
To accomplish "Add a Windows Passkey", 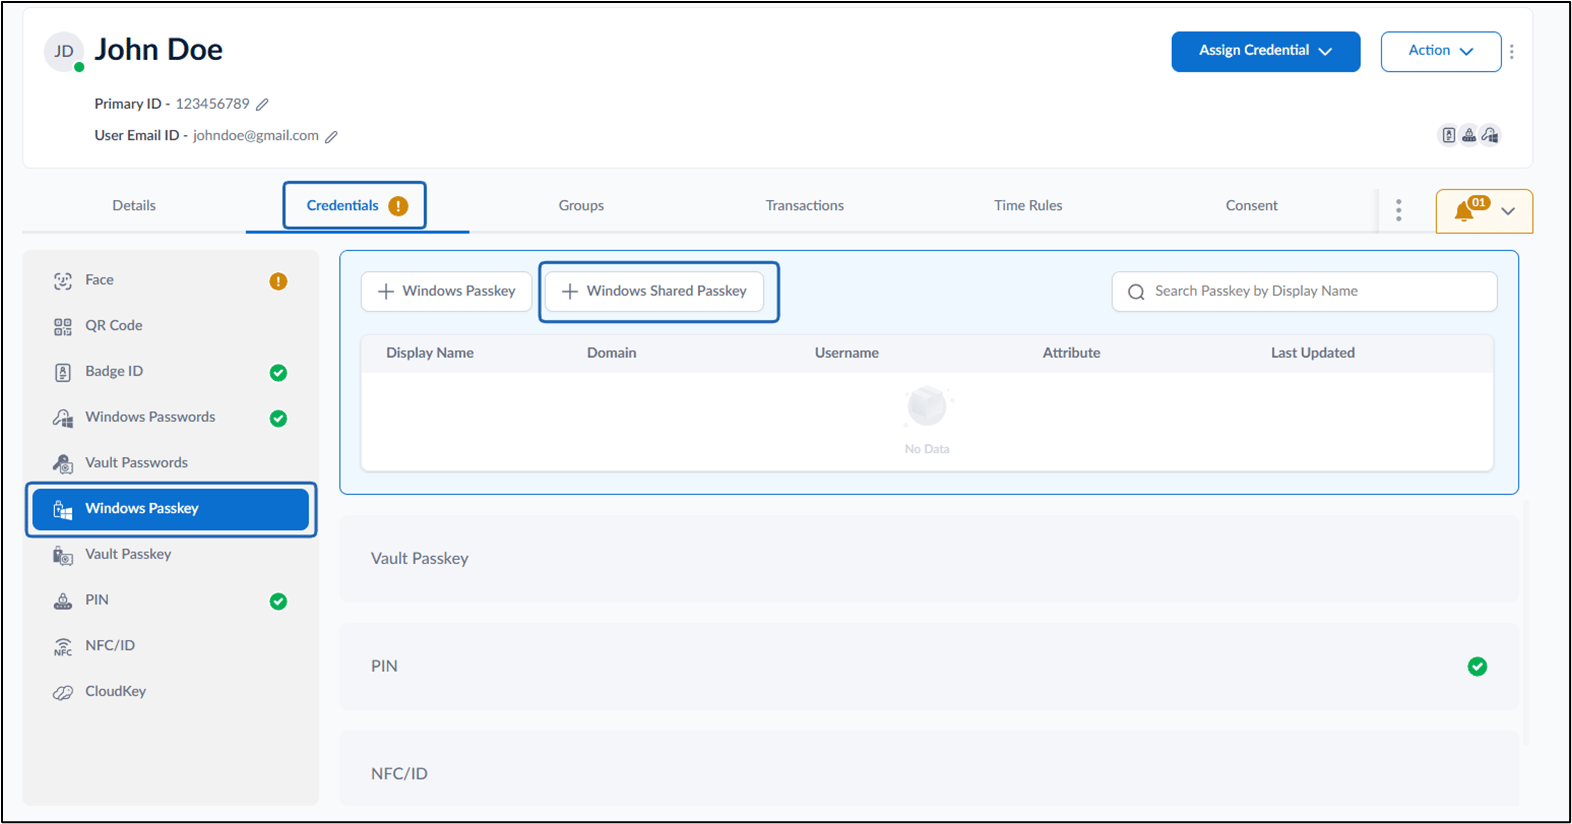I will coord(447,291).
